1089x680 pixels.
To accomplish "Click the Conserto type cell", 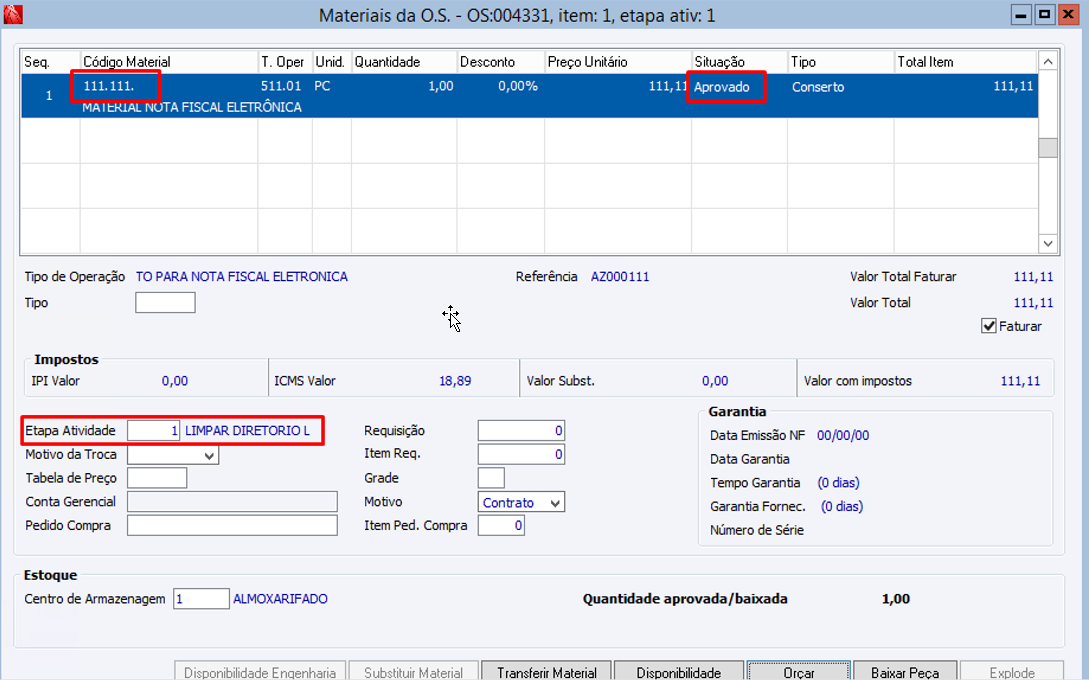I will [x=818, y=88].
